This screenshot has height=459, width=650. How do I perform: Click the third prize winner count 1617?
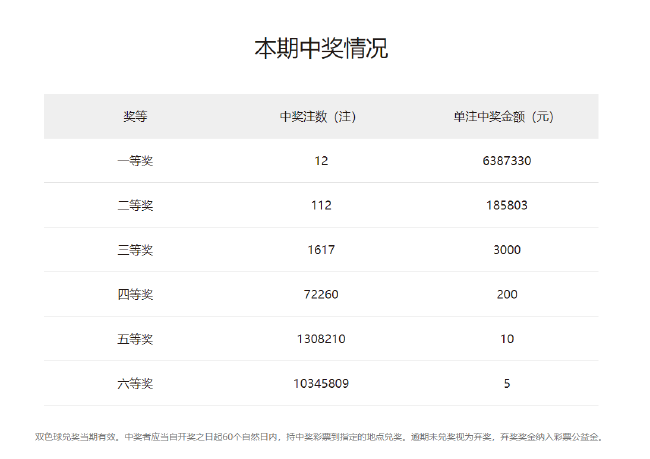coord(319,250)
